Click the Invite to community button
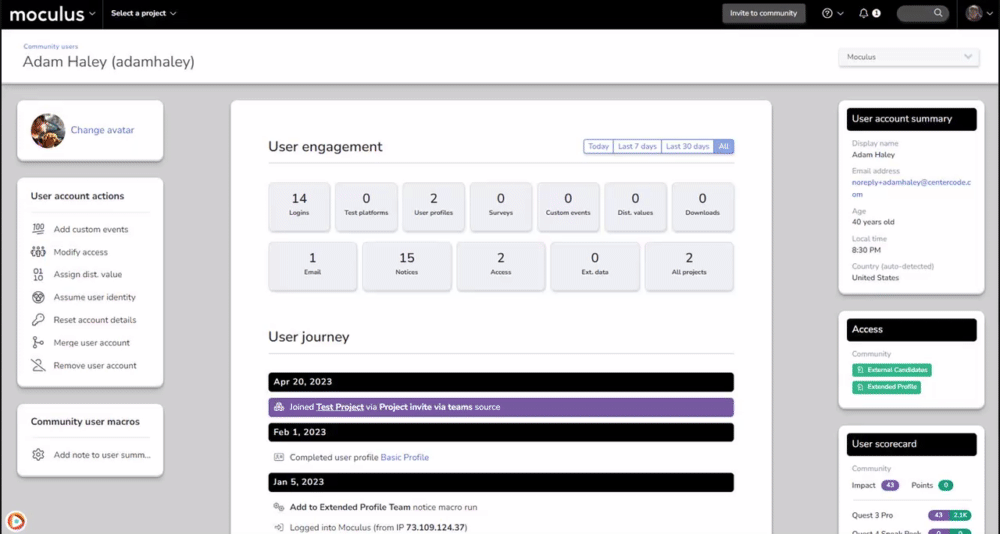Screen dimensions: 1000x534 [763, 13]
